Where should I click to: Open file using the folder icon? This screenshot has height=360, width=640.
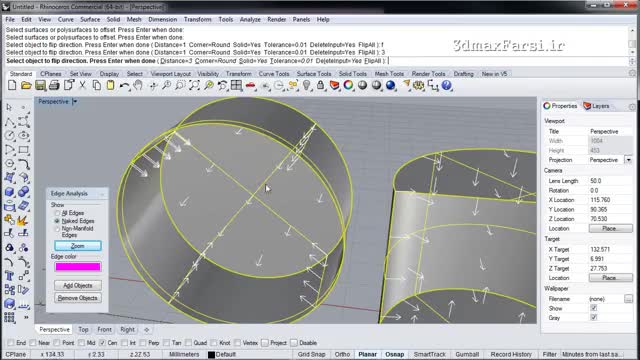pyautogui.click(x=26, y=85)
